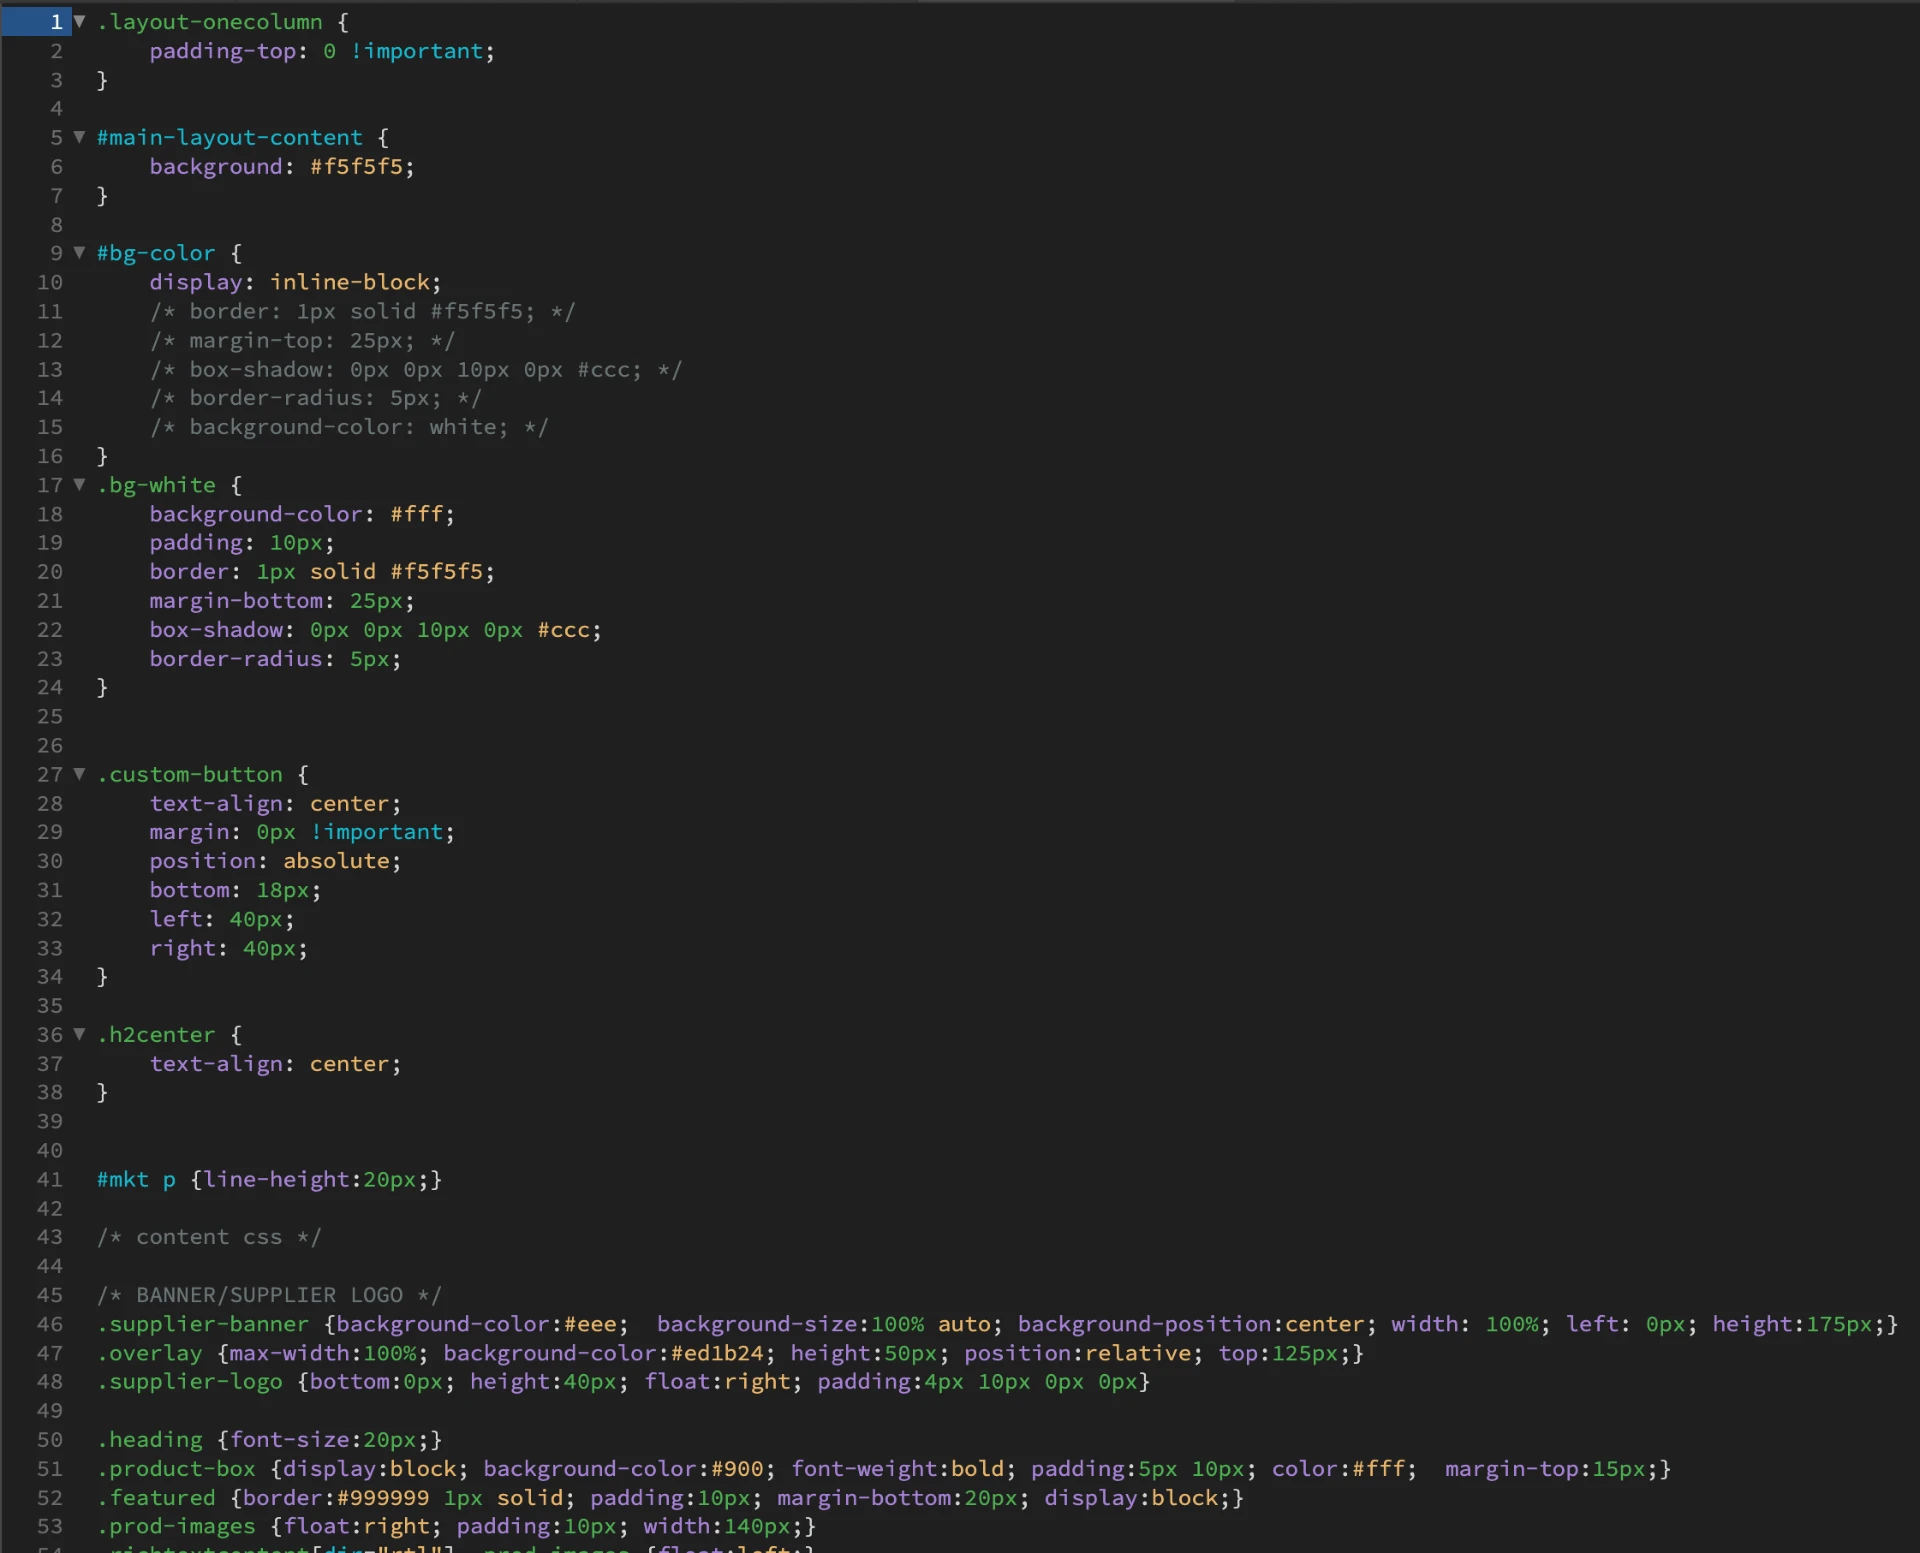Collapse the #main-layout-content rule fold arrow
Screen dimensions: 1920x1553
(79, 137)
